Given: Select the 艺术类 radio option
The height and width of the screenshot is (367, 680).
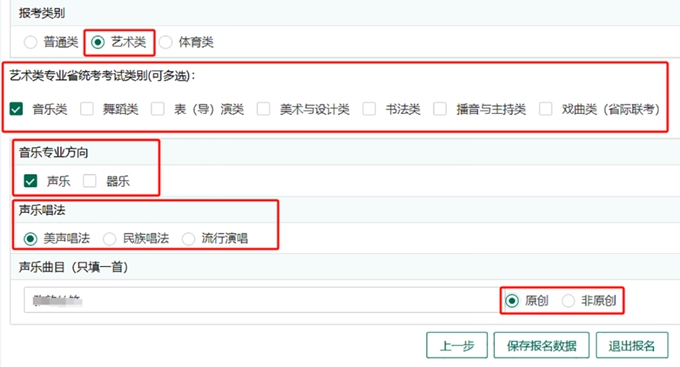Looking at the screenshot, I should click(x=98, y=42).
